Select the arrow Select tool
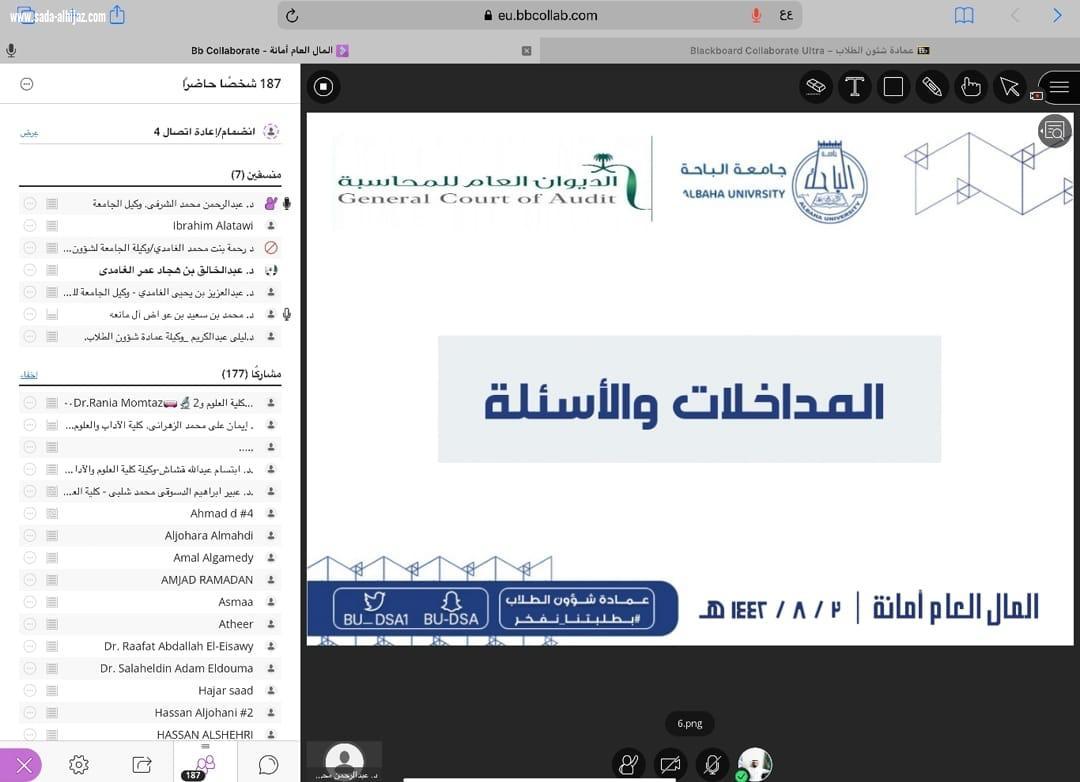Image resolution: width=1080 pixels, height=782 pixels. [1010, 87]
